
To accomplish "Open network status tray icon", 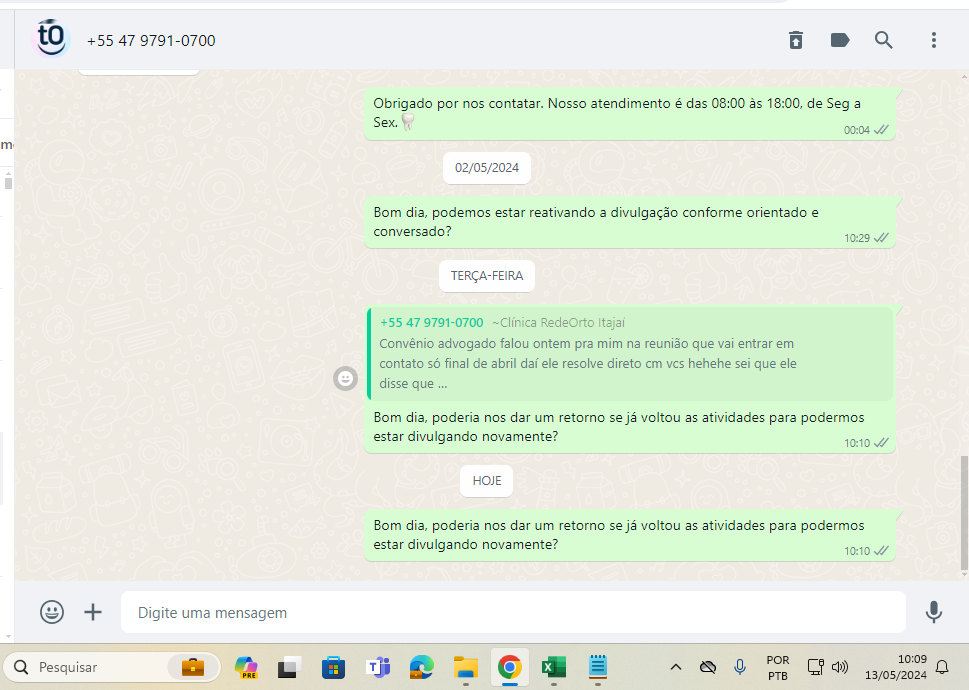I will coord(816,667).
